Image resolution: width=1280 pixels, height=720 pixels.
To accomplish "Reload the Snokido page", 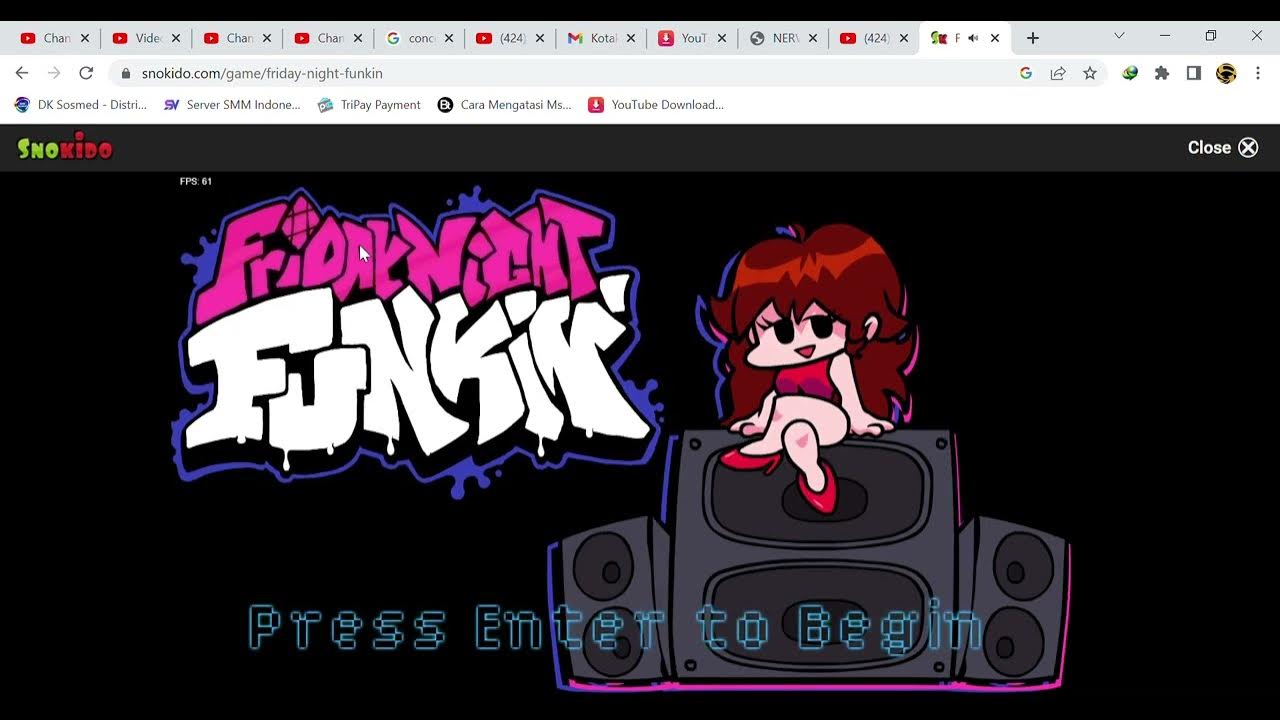I will 86,73.
